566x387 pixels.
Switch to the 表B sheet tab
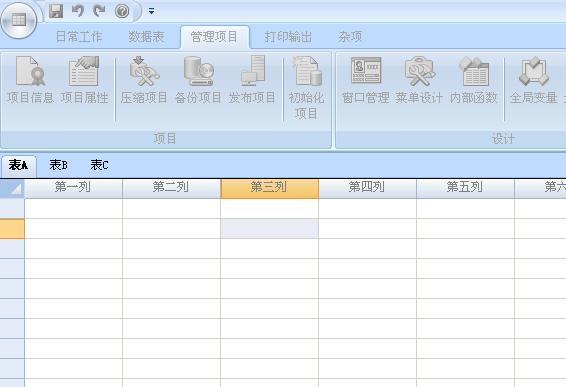tap(58, 165)
